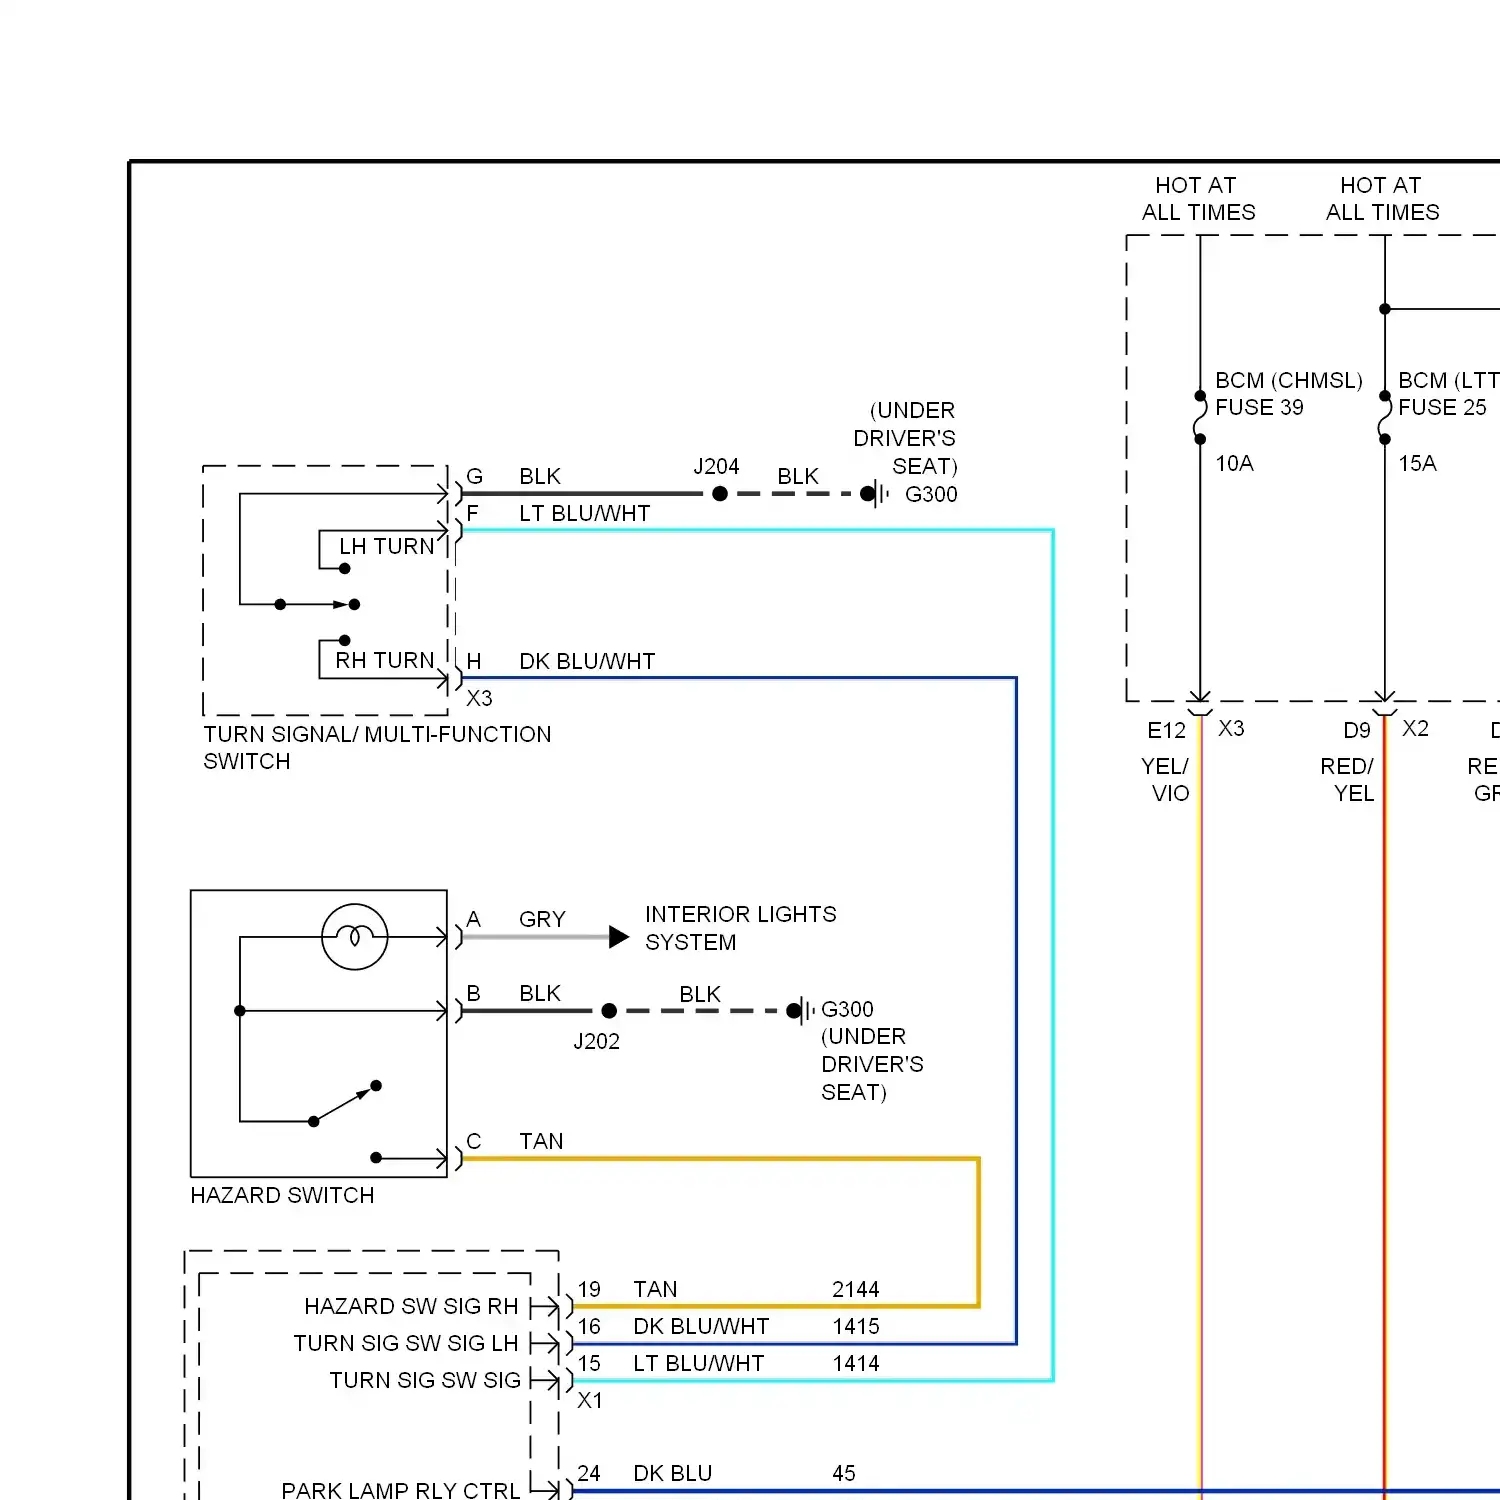Click the "TAN" label at hazard switch pin C
The height and width of the screenshot is (1500, 1500).
541,1141
